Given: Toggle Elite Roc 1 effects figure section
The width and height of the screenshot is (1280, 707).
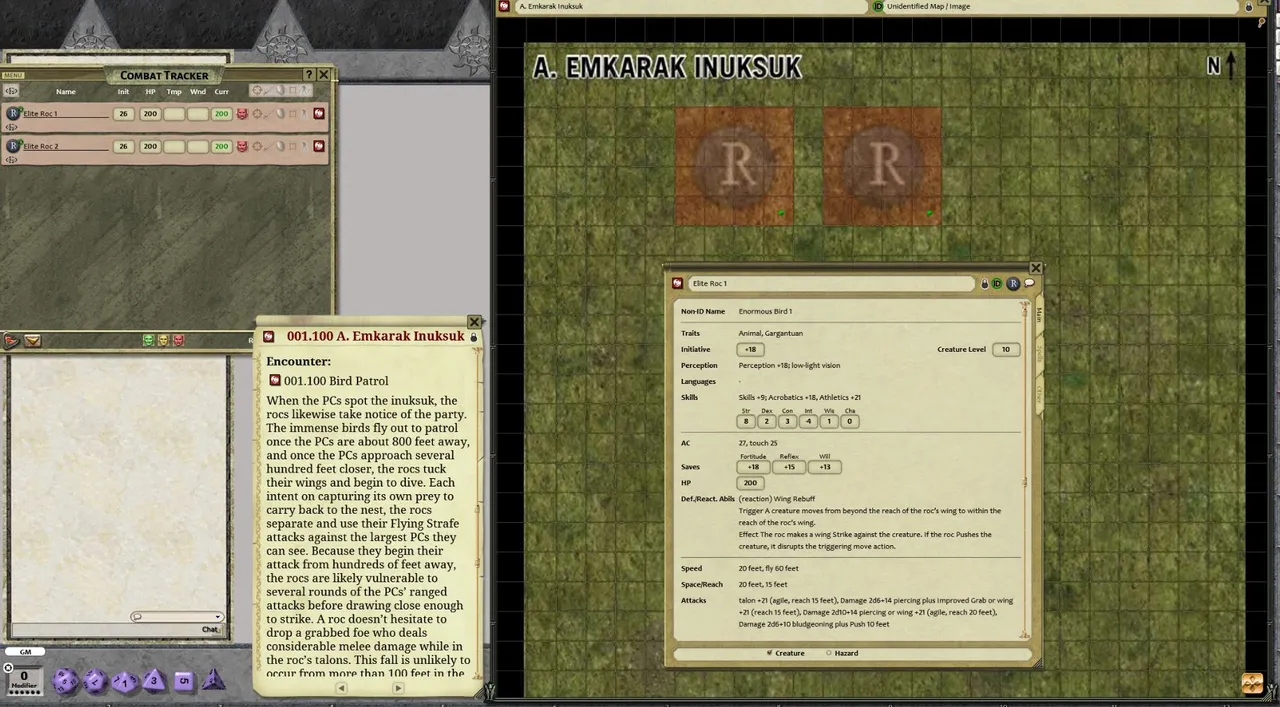Looking at the screenshot, I should (304, 114).
